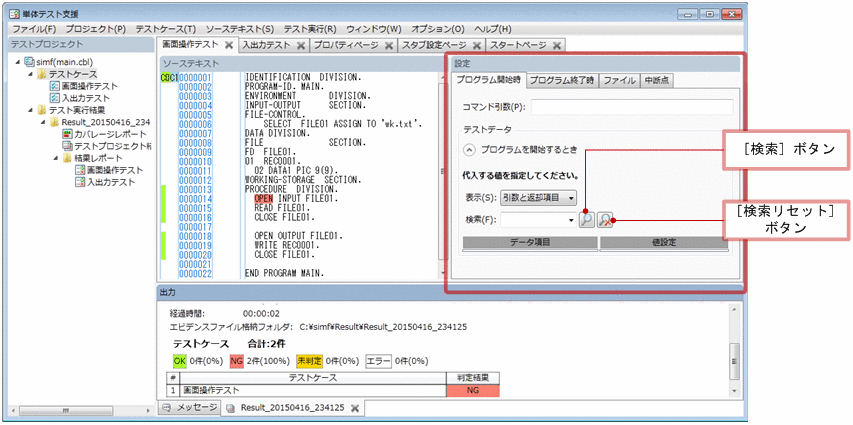Open the テスト実行(R) menu
Image resolution: width=853 pixels, height=425 pixels.
pos(310,29)
